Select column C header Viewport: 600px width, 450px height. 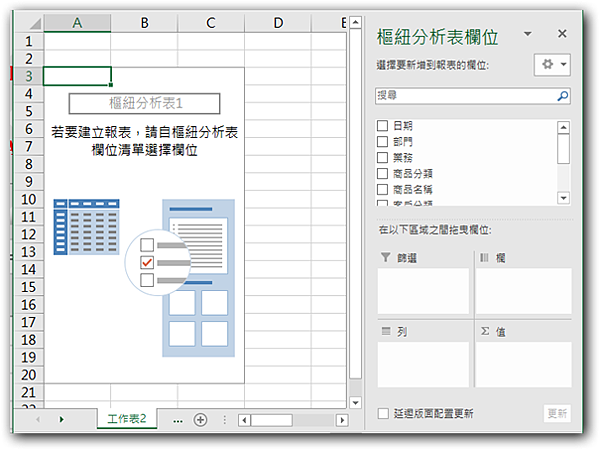(211, 23)
